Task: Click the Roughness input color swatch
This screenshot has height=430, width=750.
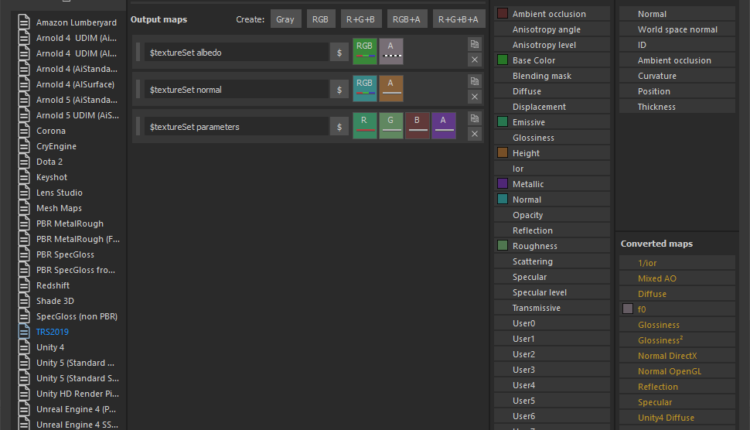Action: point(502,245)
